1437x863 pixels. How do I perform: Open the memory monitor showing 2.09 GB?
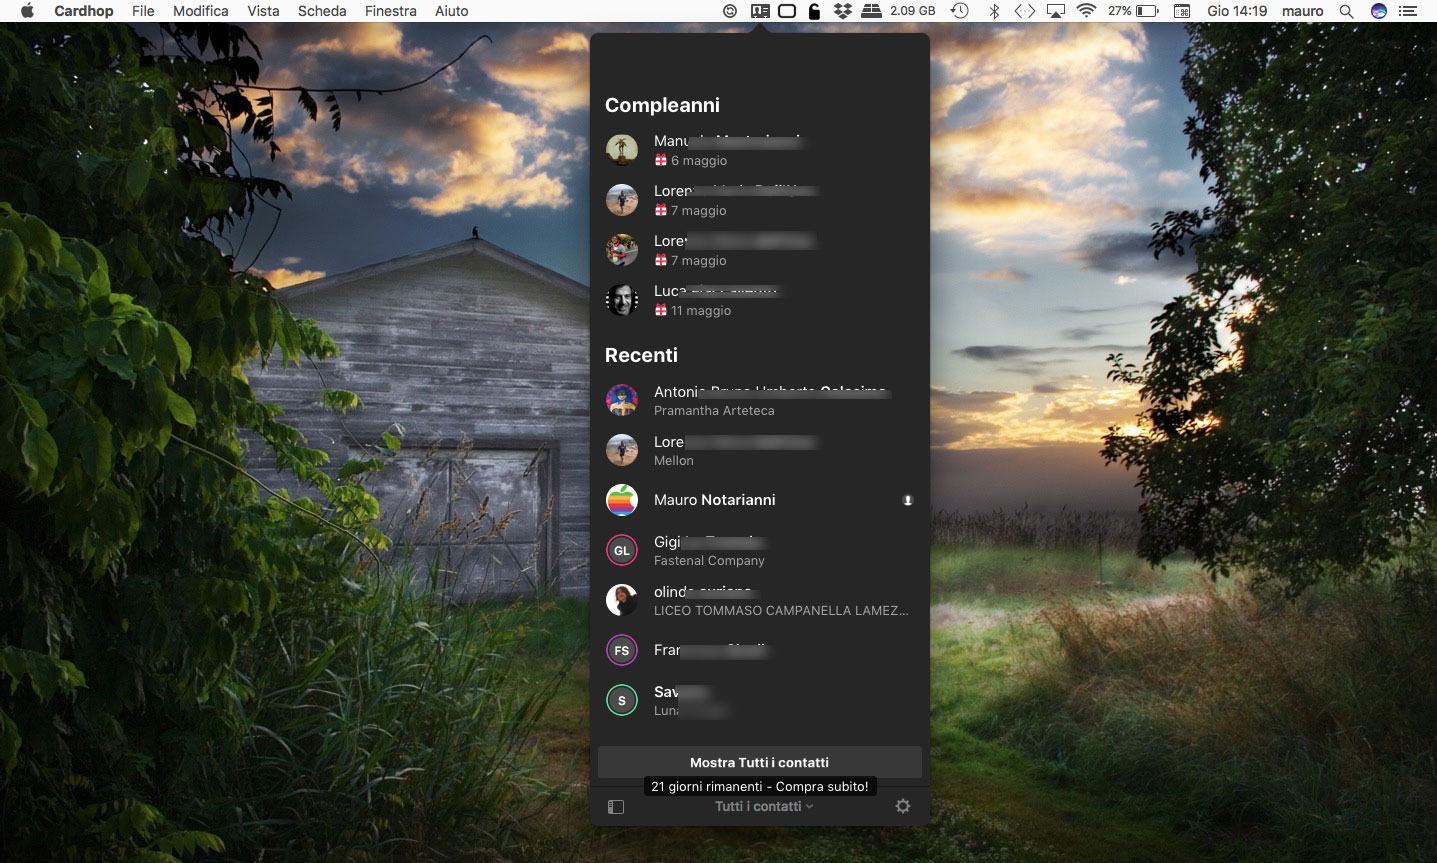click(x=899, y=11)
